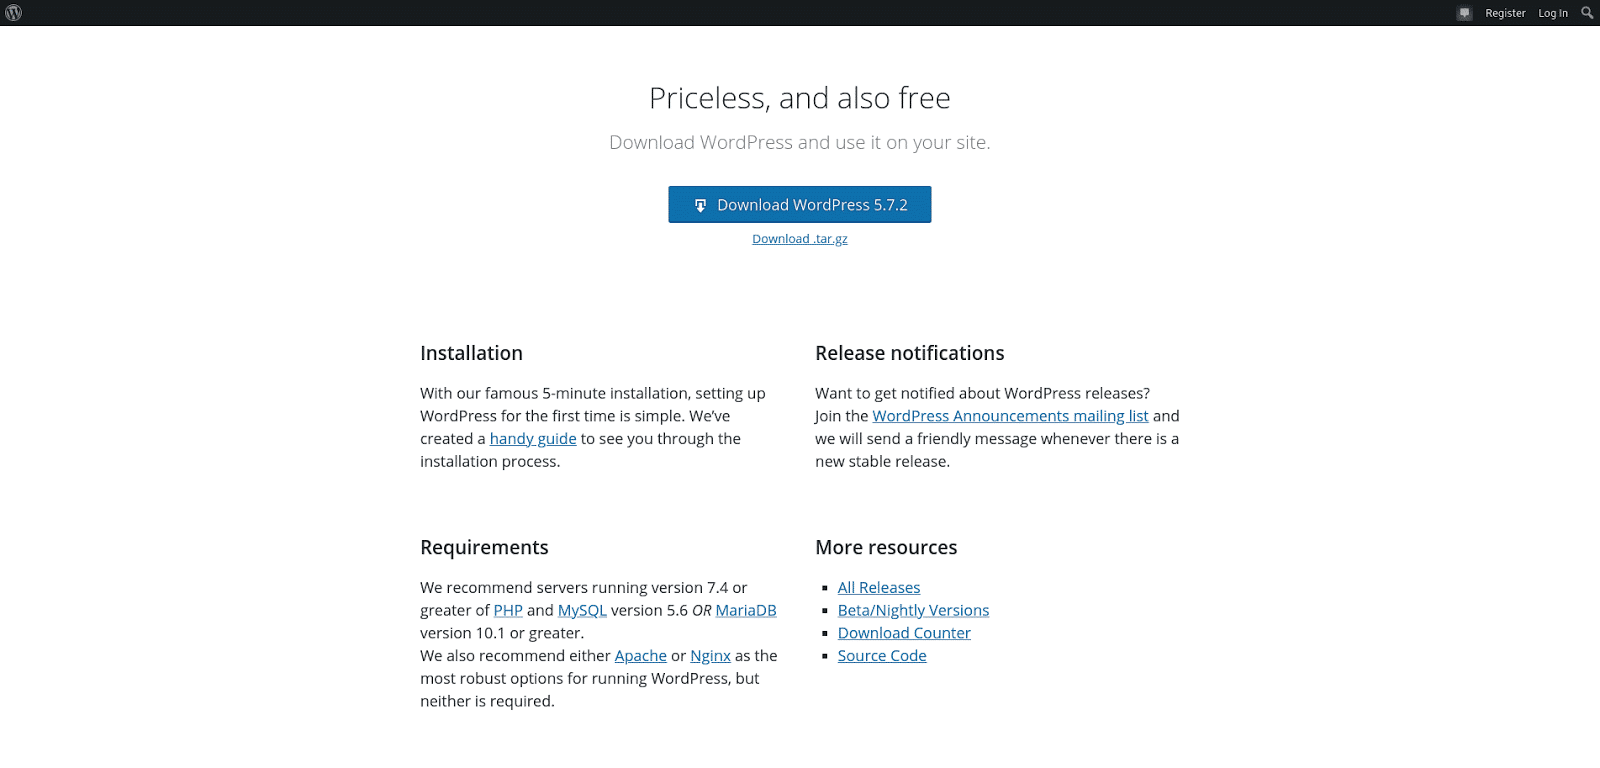Viewport: 1600px width, 768px height.
Task: Open search using the magnifier icon
Action: [1587, 12]
